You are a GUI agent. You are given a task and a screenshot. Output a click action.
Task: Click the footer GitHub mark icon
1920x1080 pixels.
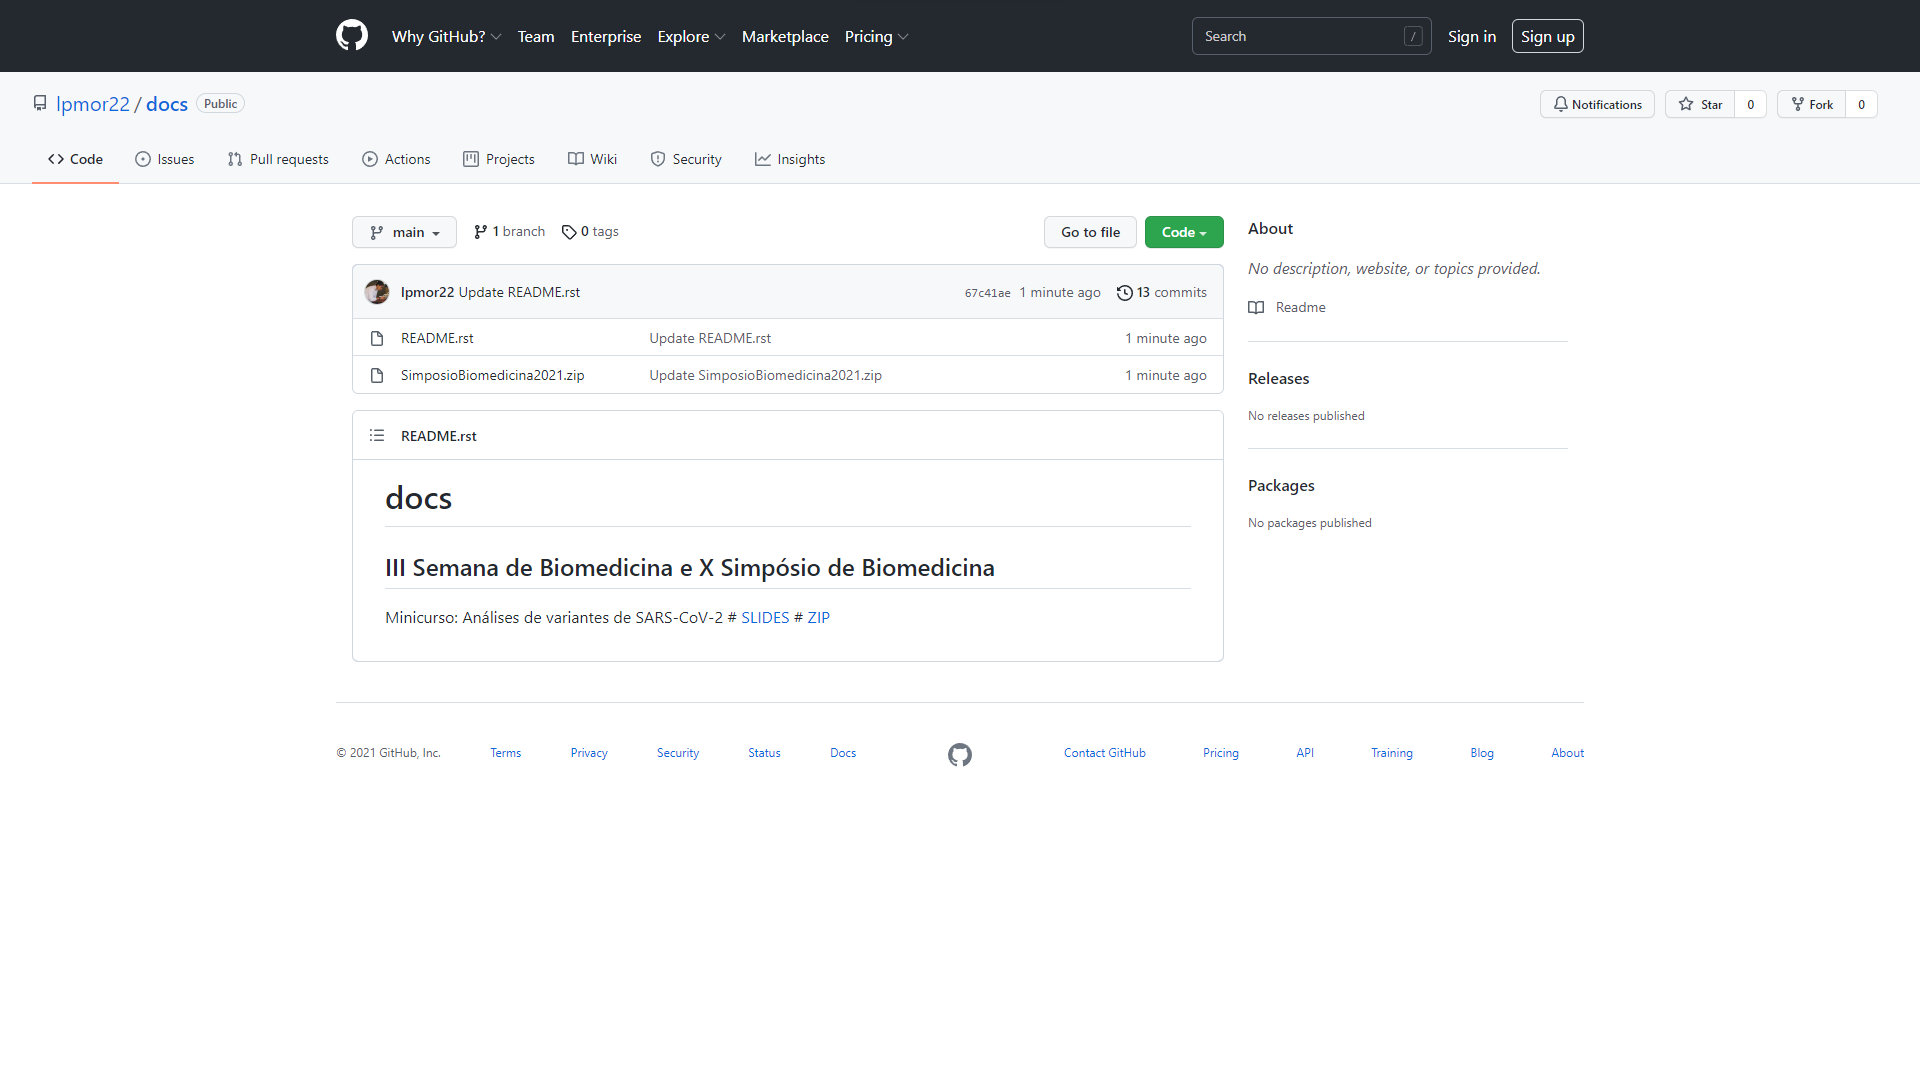tap(960, 754)
